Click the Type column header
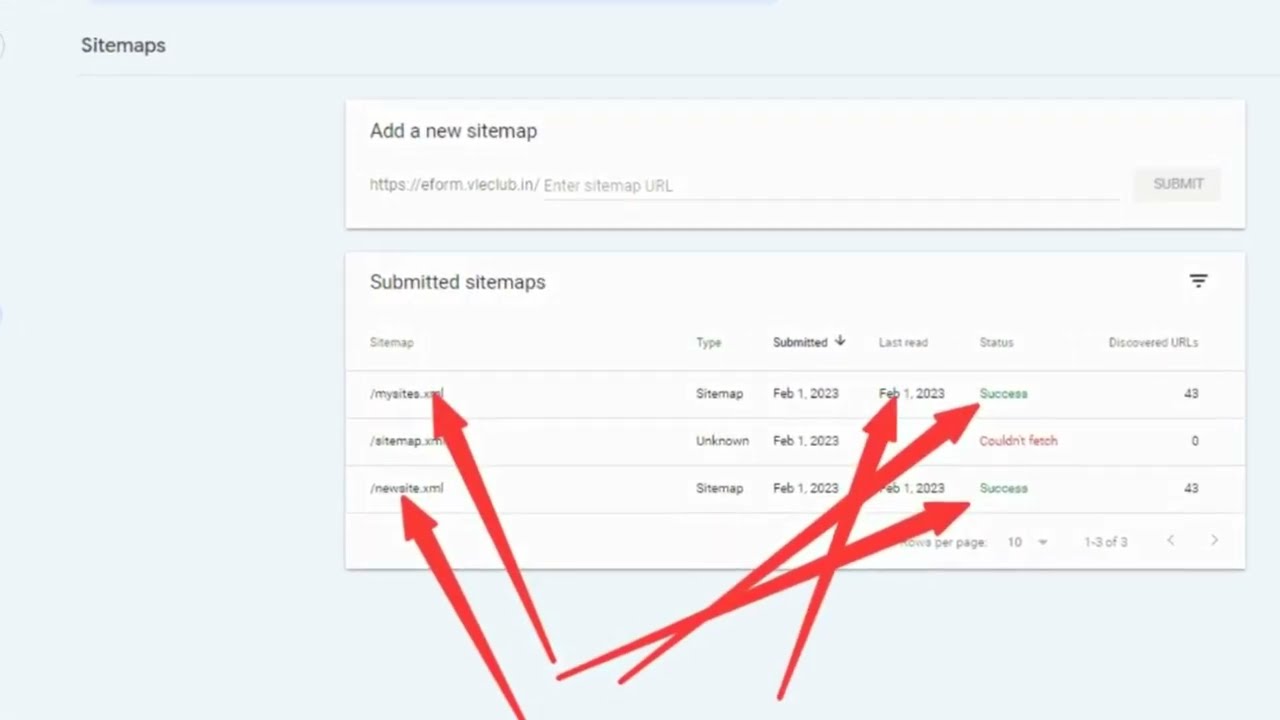 point(708,342)
